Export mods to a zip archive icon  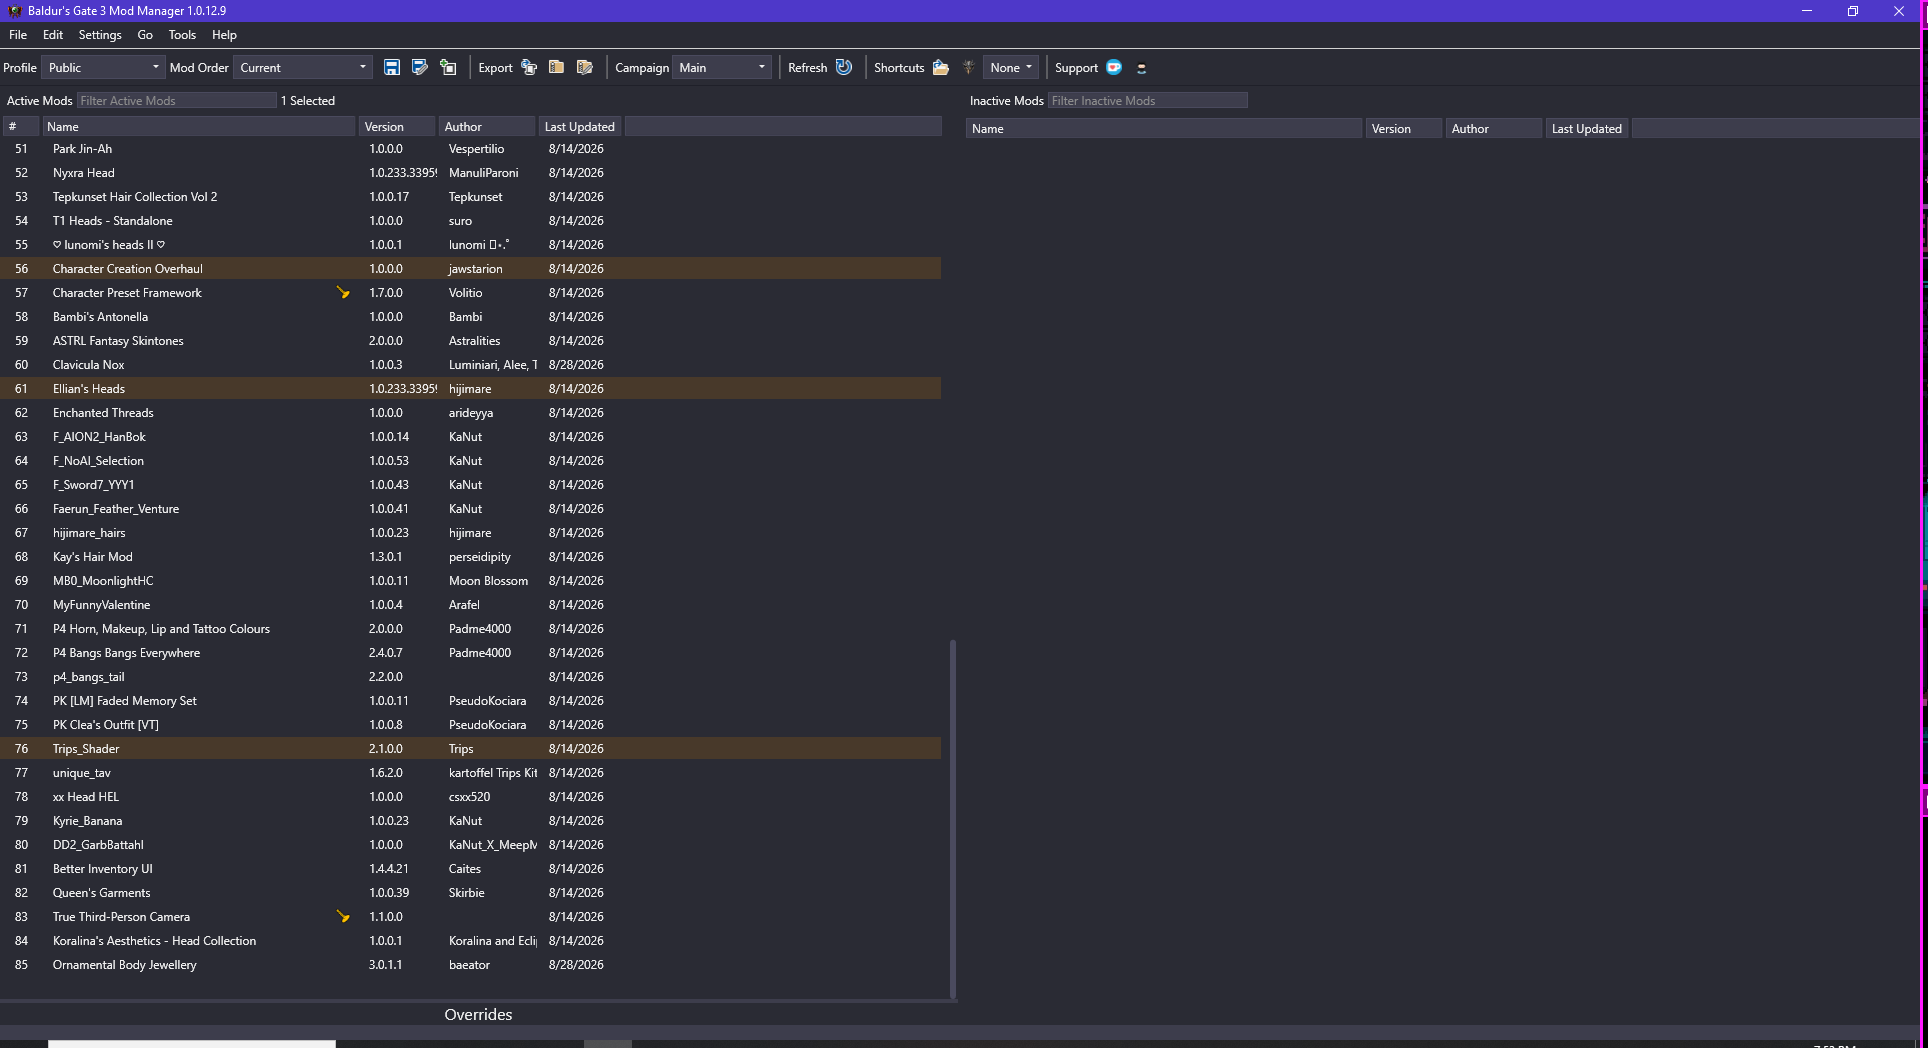(557, 67)
